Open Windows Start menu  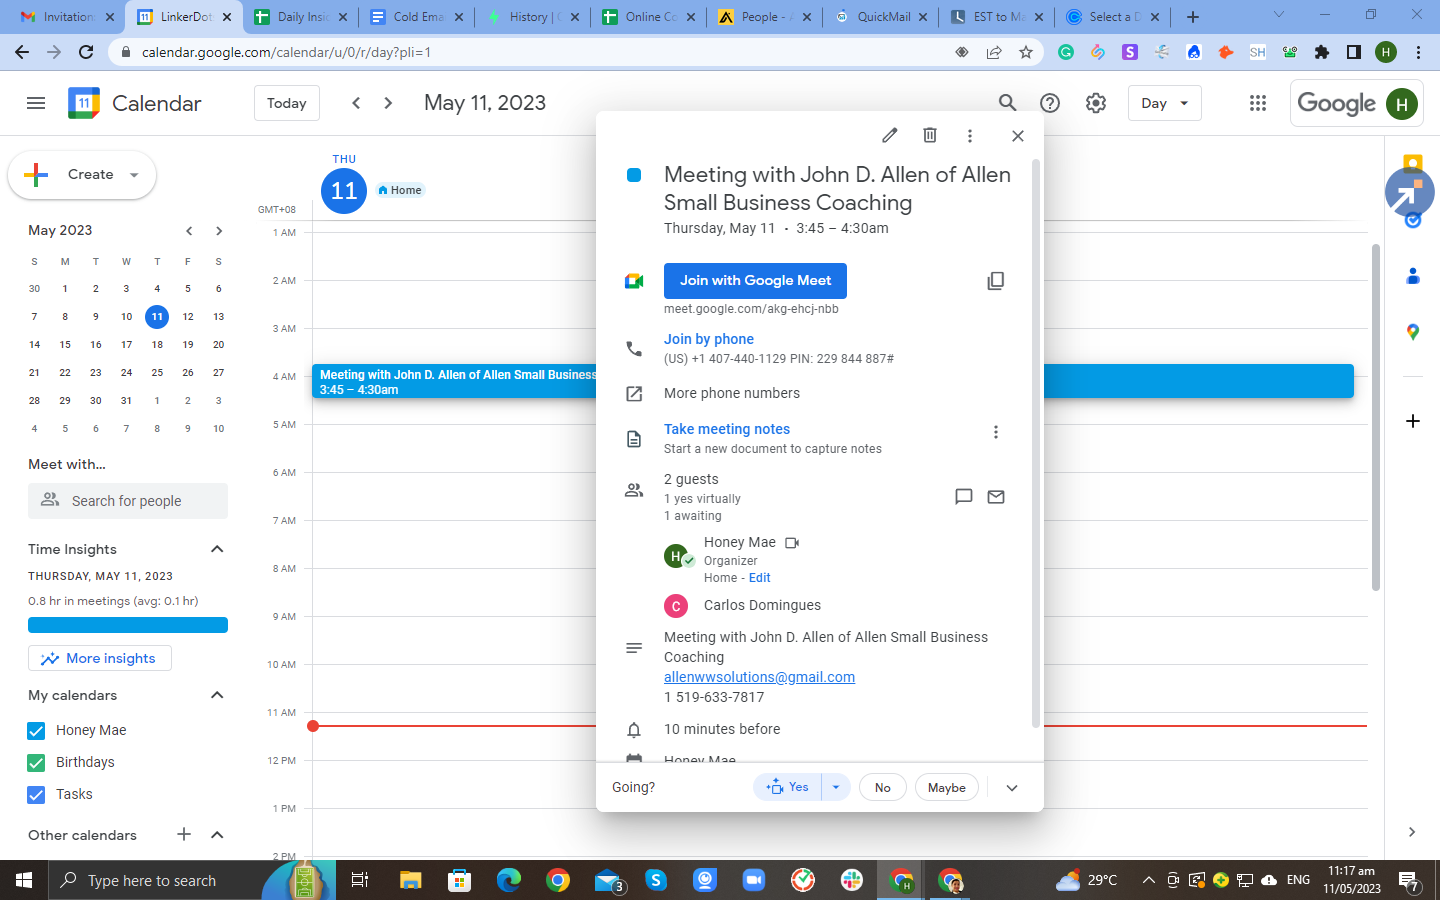coord(24,880)
